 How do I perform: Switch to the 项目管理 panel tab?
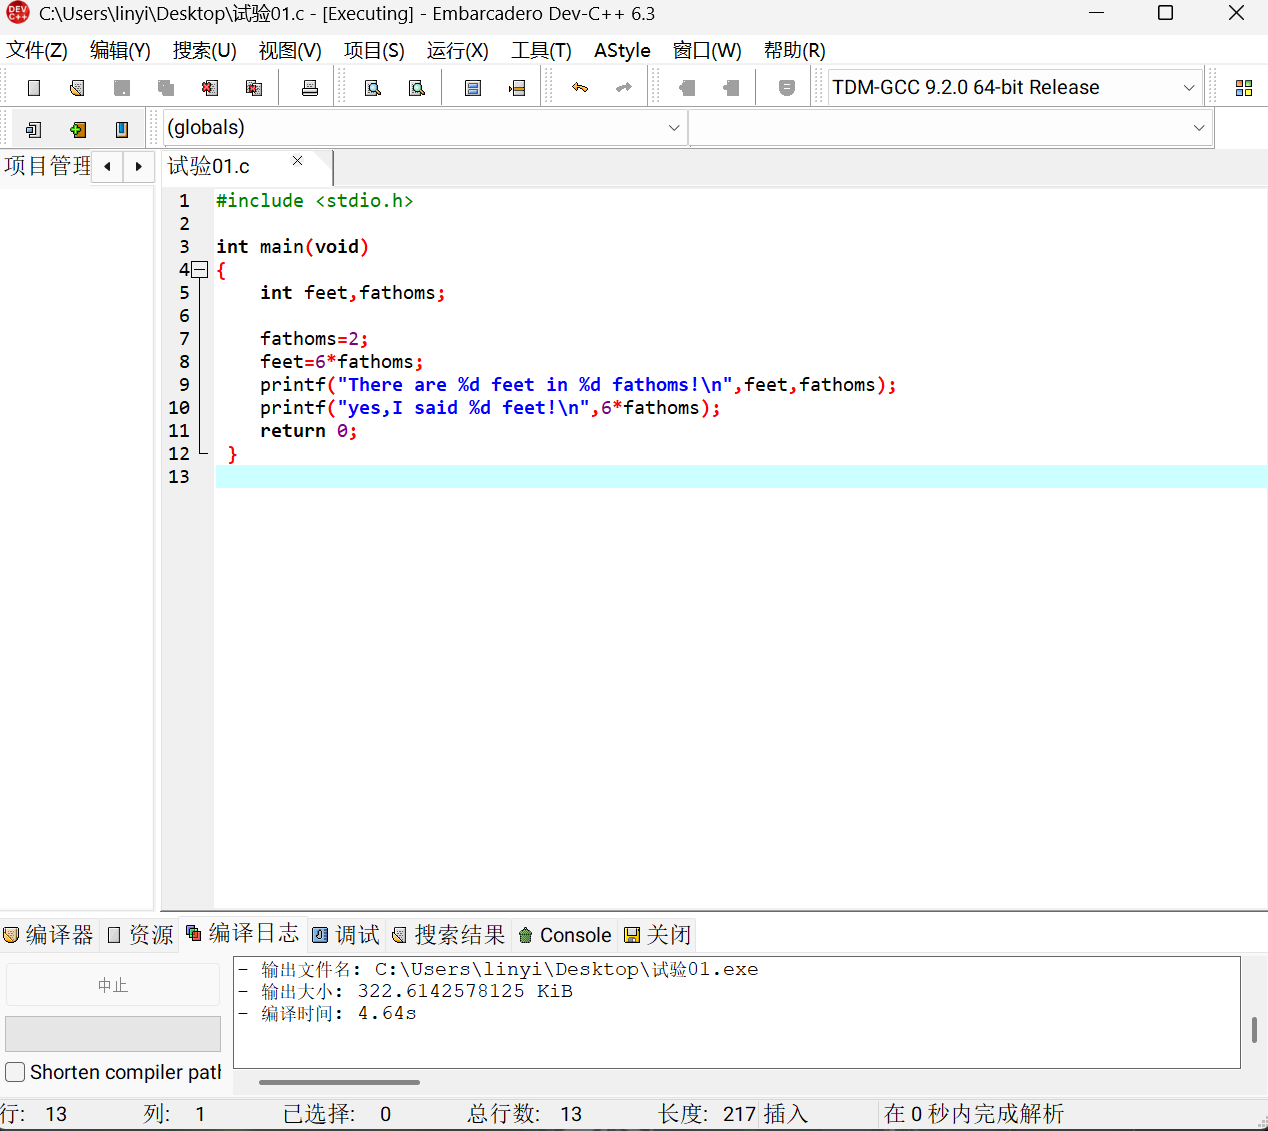tap(47, 166)
